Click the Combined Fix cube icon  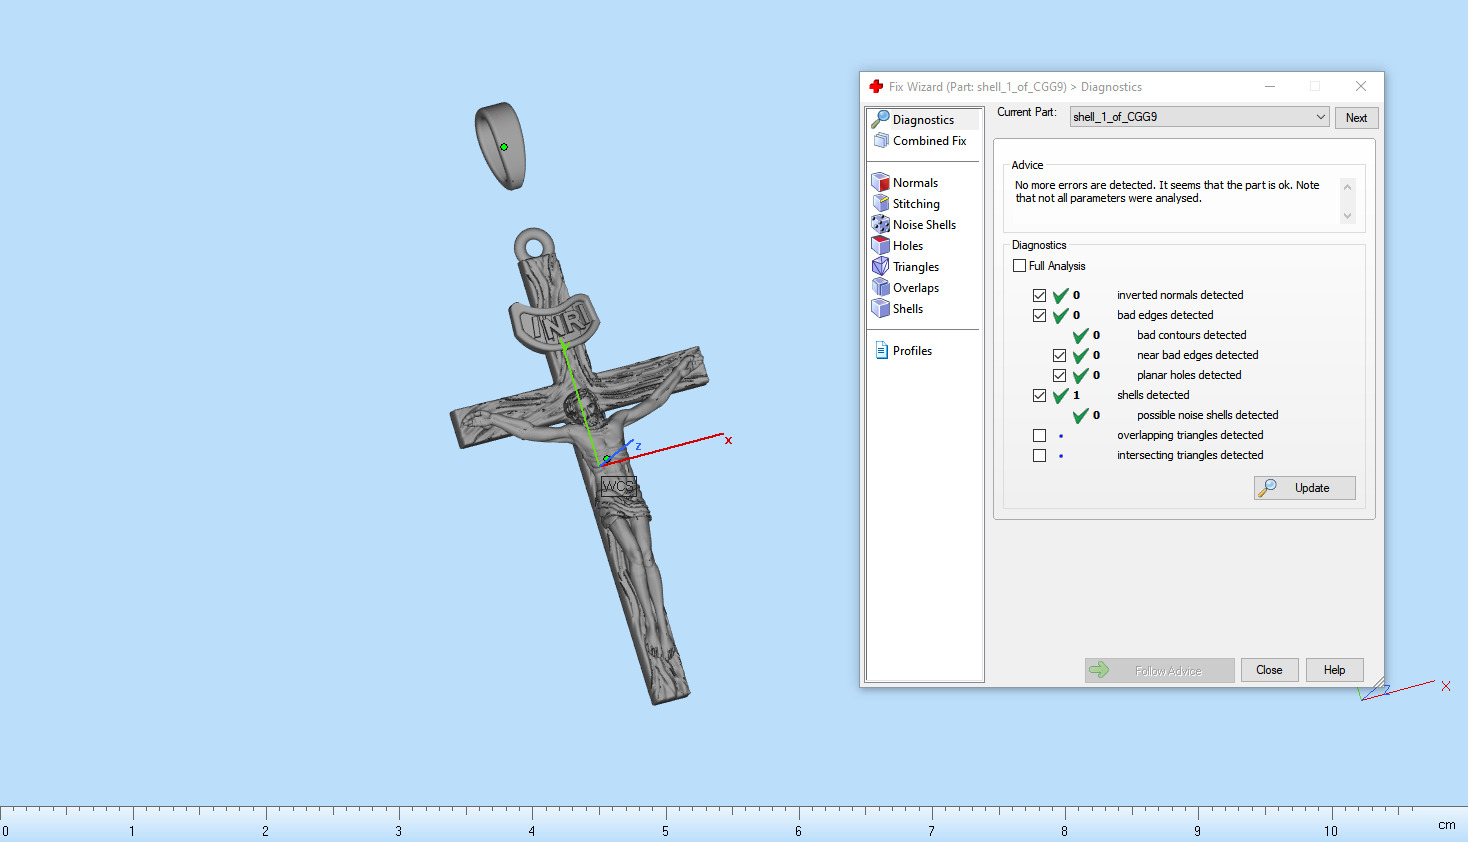(881, 141)
